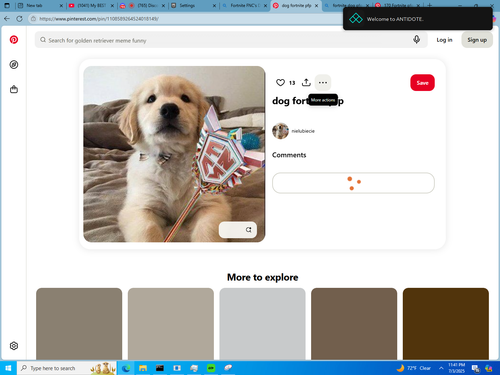Switch to the Settings browser tab
The width and height of the screenshot is (500, 375).
(x=193, y=6)
